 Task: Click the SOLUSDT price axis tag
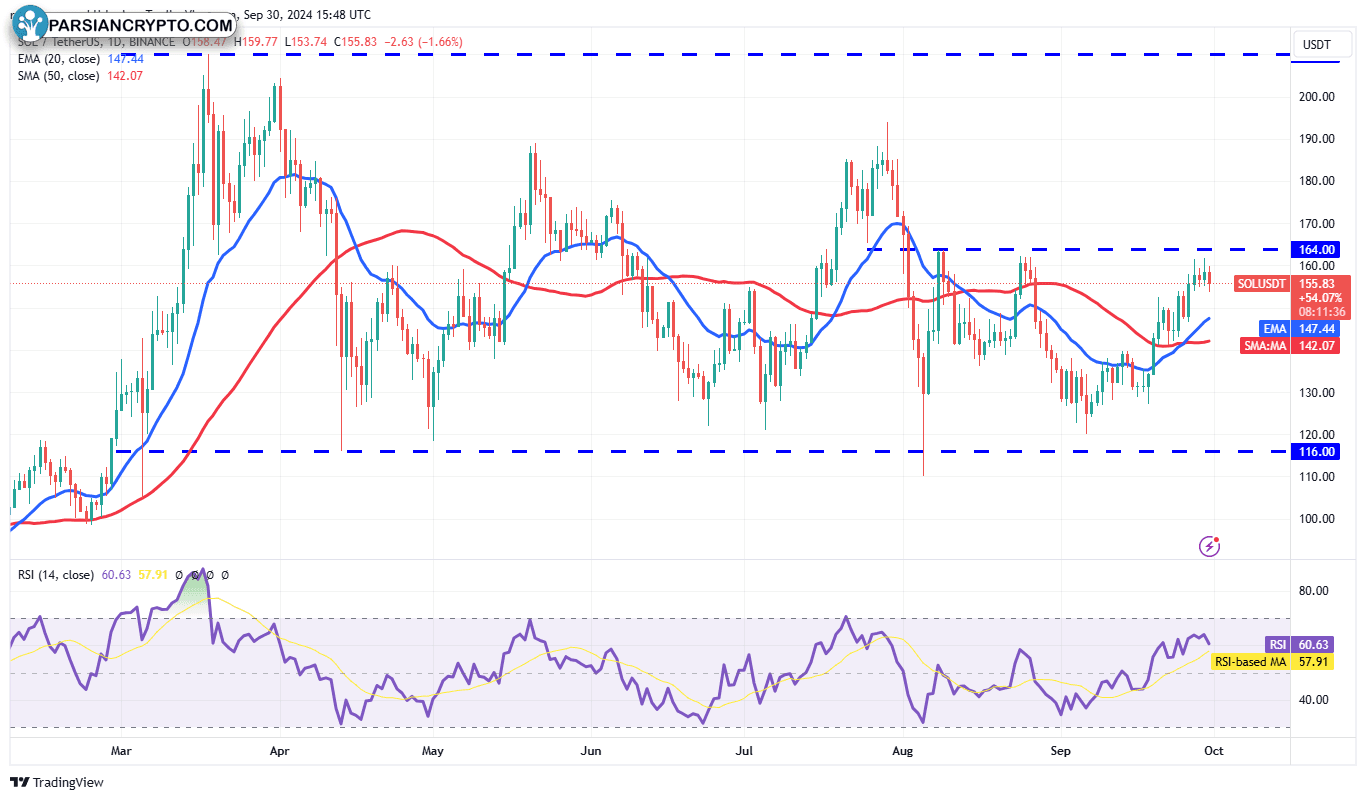click(x=1263, y=284)
